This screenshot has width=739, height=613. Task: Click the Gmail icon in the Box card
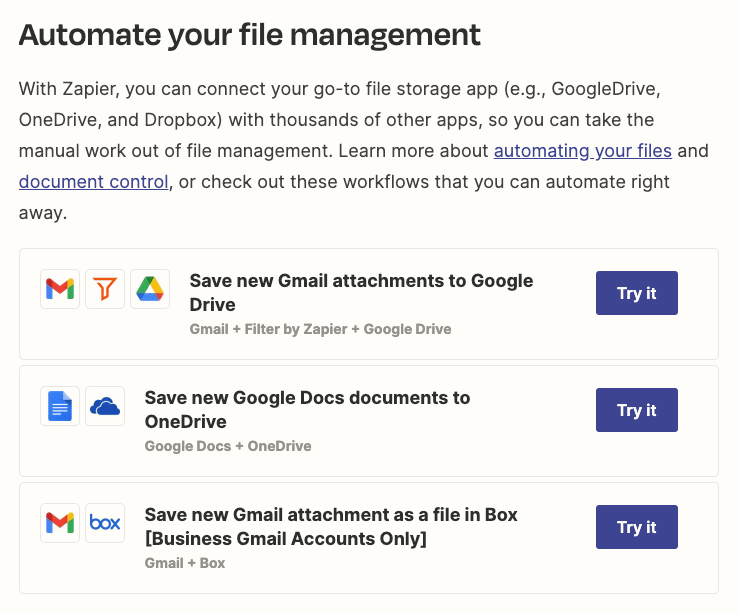click(x=60, y=523)
